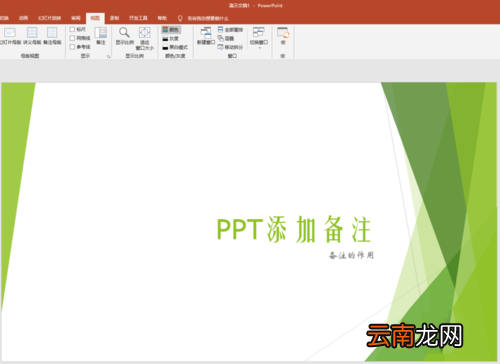This screenshot has width=500, height=364.
Task: Click Move Split (移动拆分)
Action: tap(230, 47)
